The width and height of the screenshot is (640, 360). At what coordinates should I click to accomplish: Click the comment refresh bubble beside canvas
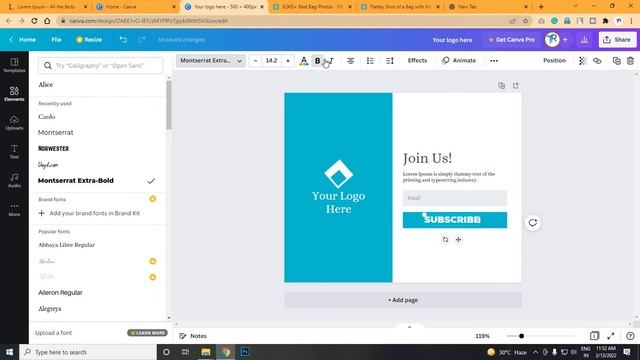point(533,223)
